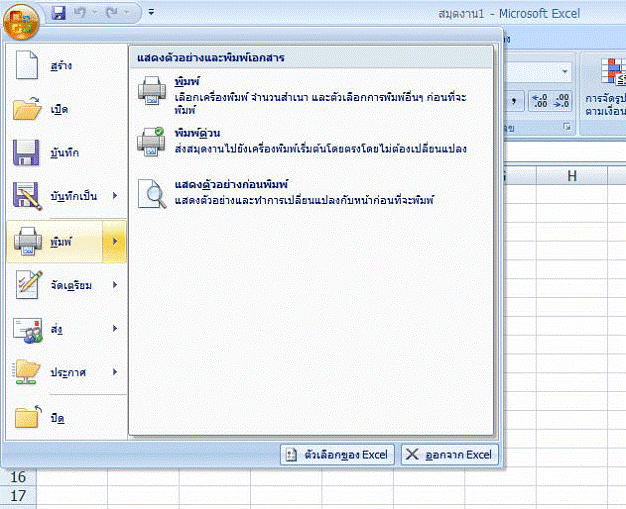
Task: Select the จัดเตรียม menu item
Action: point(67,285)
